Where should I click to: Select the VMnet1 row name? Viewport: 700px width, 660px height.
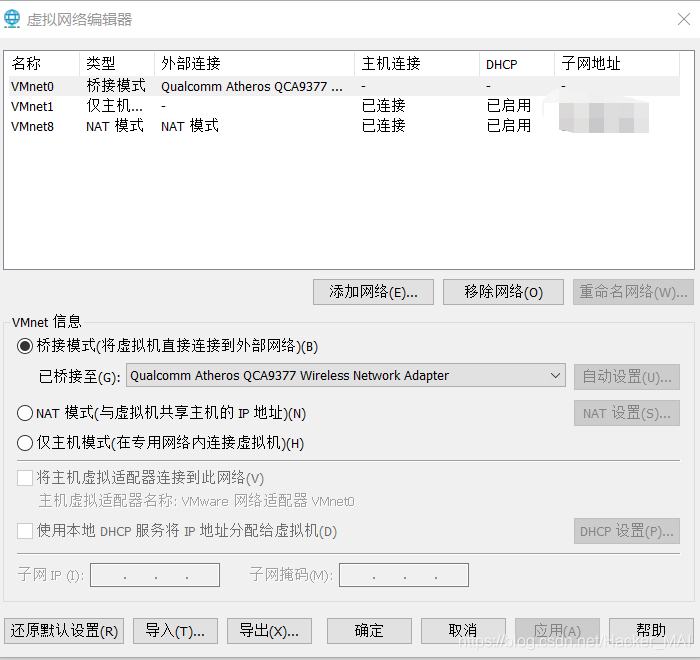32,106
